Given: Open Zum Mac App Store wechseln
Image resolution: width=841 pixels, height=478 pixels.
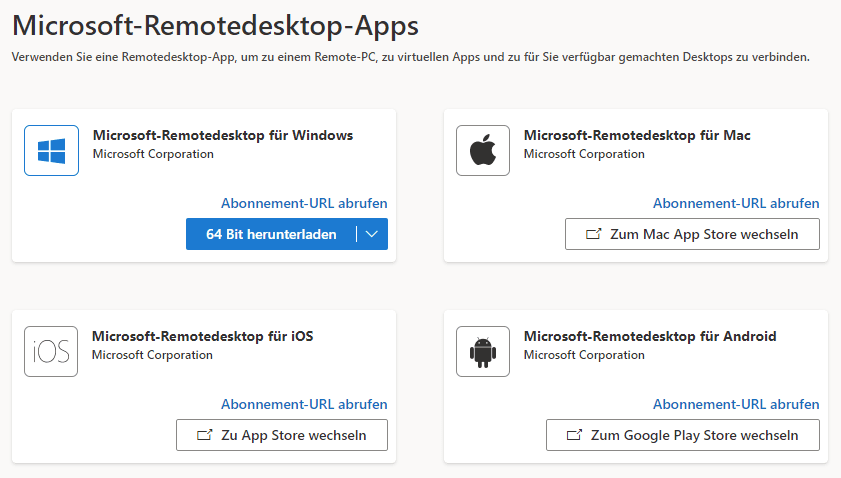Looking at the screenshot, I should [692, 234].
